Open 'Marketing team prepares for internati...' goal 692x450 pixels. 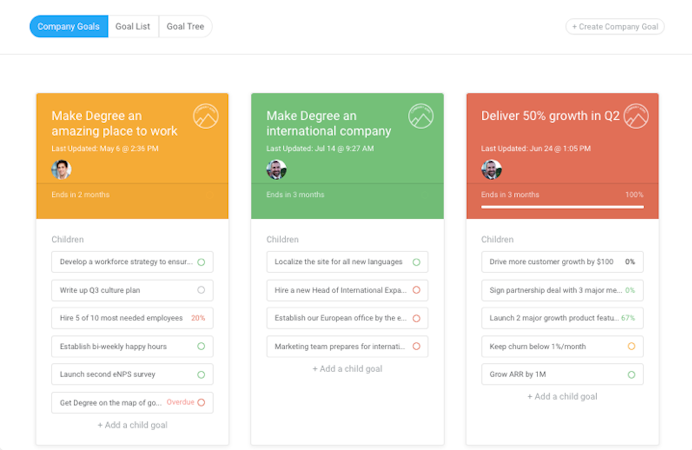coord(347,346)
